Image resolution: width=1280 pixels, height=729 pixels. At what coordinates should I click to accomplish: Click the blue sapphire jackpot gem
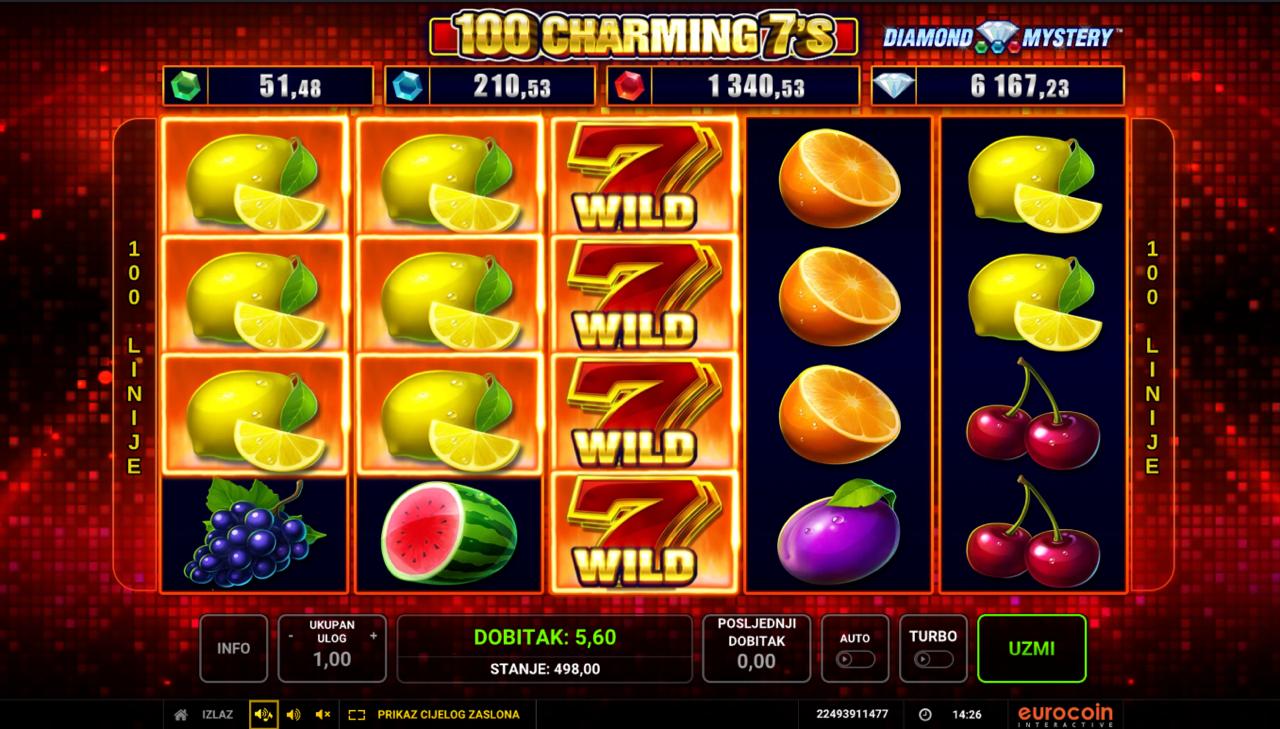click(407, 86)
